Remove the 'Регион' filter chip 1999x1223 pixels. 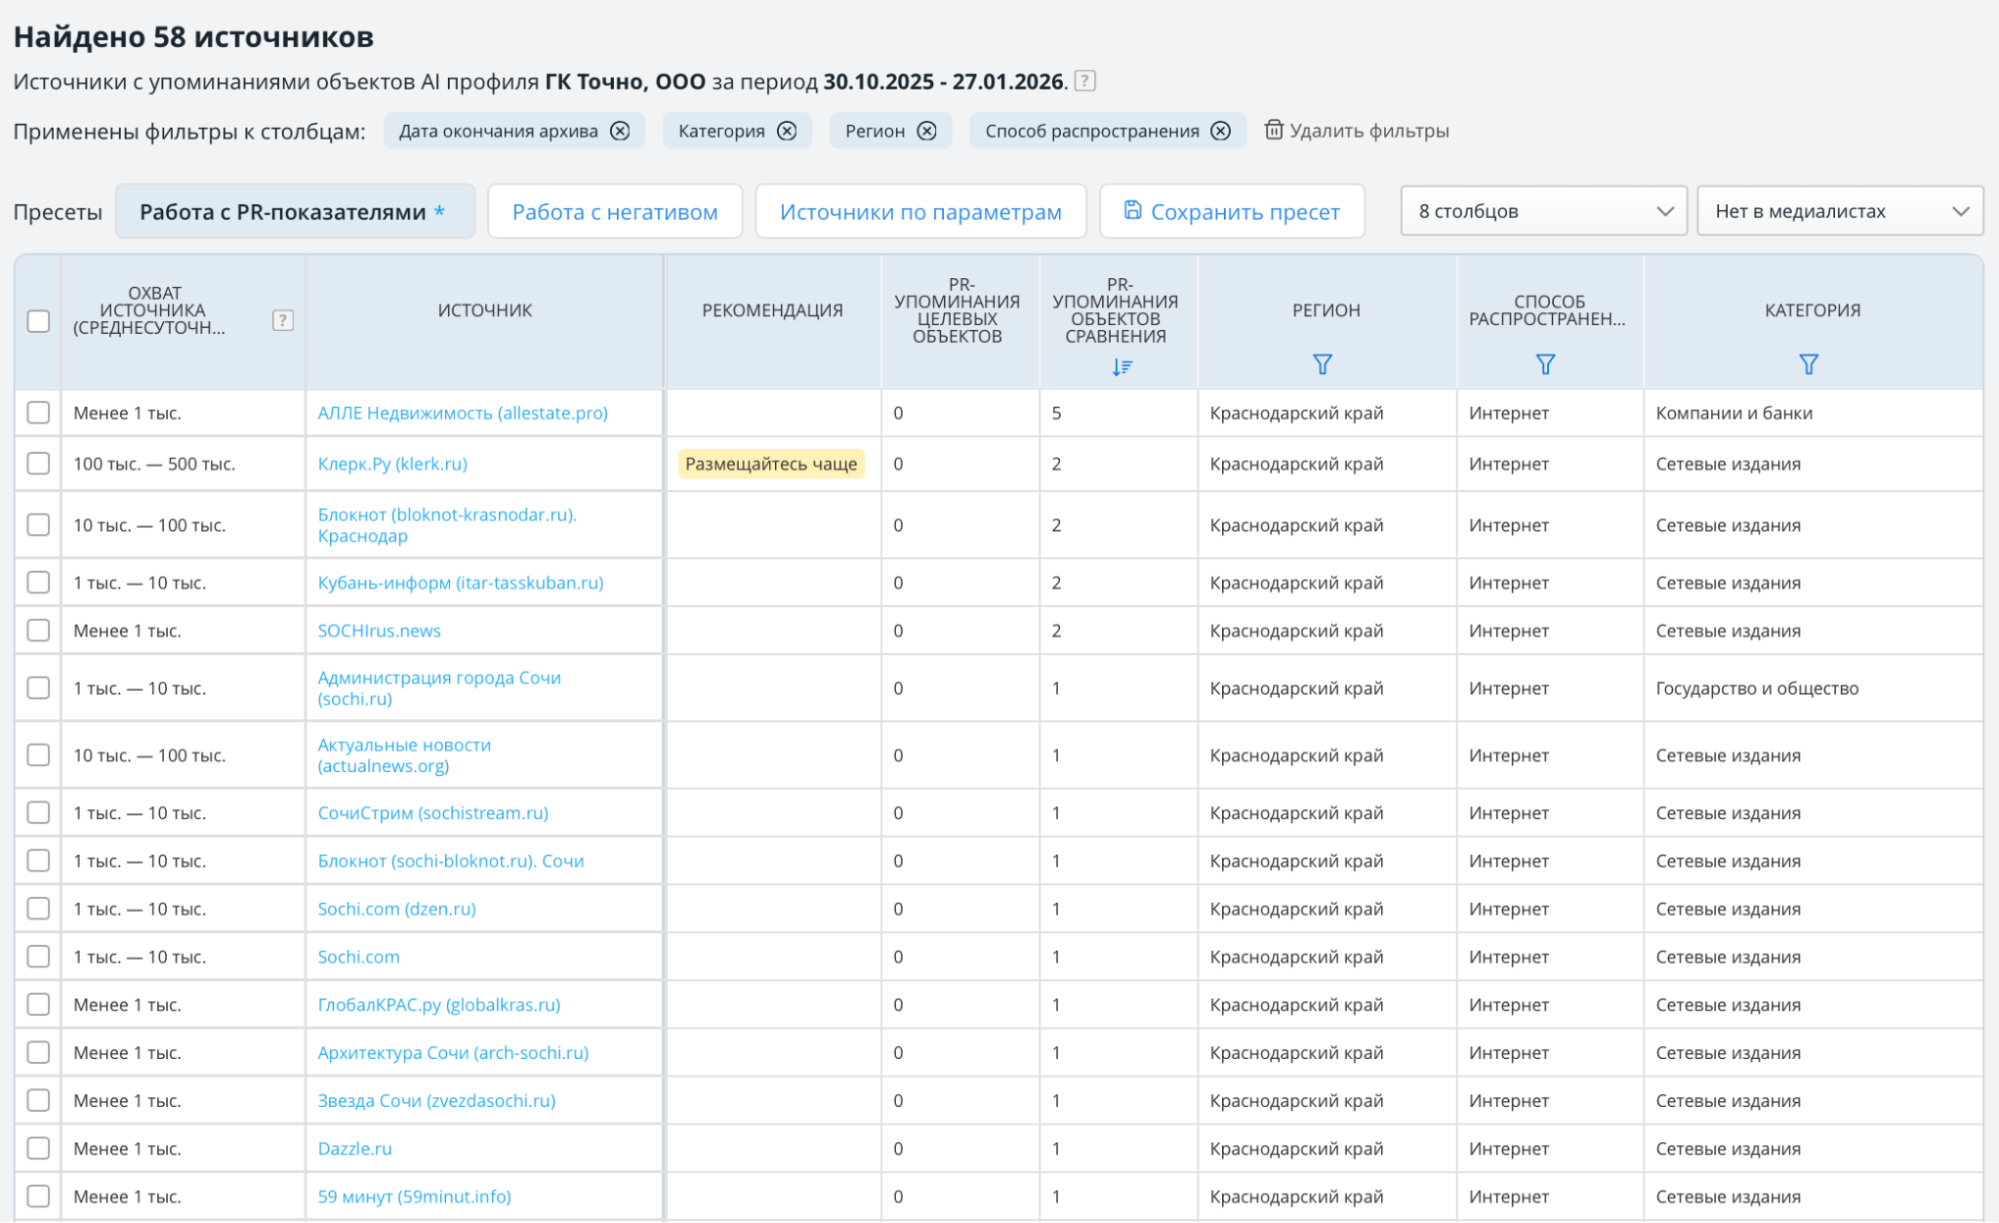tap(927, 131)
